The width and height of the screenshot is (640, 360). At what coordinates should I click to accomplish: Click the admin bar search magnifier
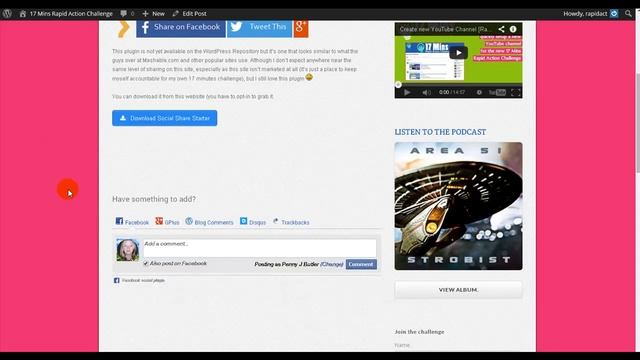point(628,13)
